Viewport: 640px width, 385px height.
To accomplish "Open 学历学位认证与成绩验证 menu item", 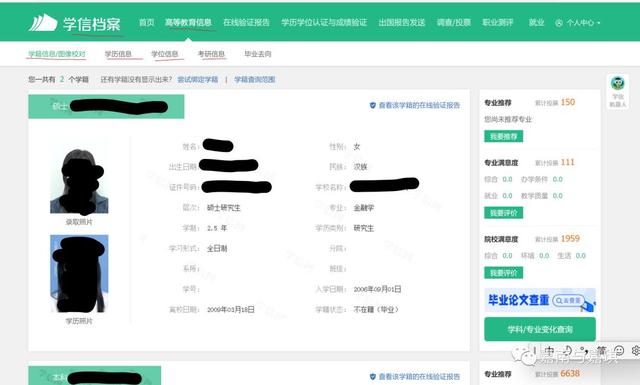I will 324,22.
